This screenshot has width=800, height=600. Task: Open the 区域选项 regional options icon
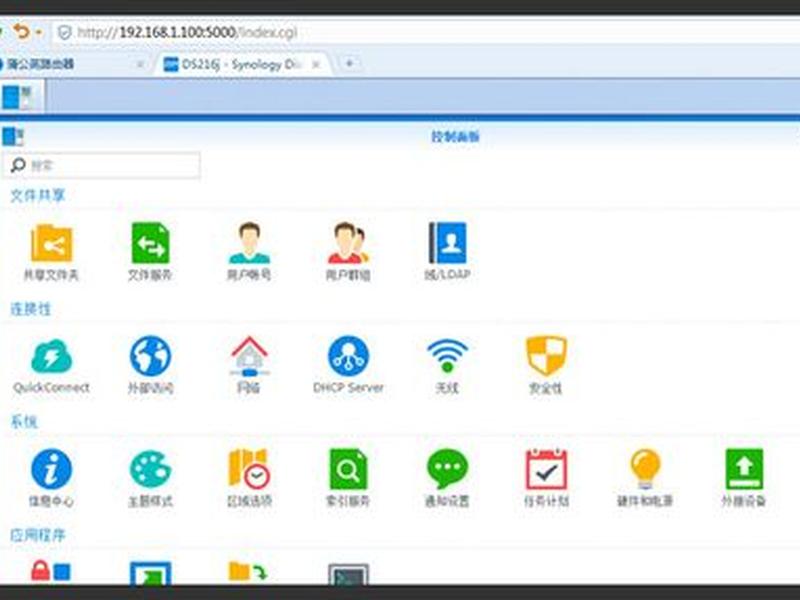(249, 469)
